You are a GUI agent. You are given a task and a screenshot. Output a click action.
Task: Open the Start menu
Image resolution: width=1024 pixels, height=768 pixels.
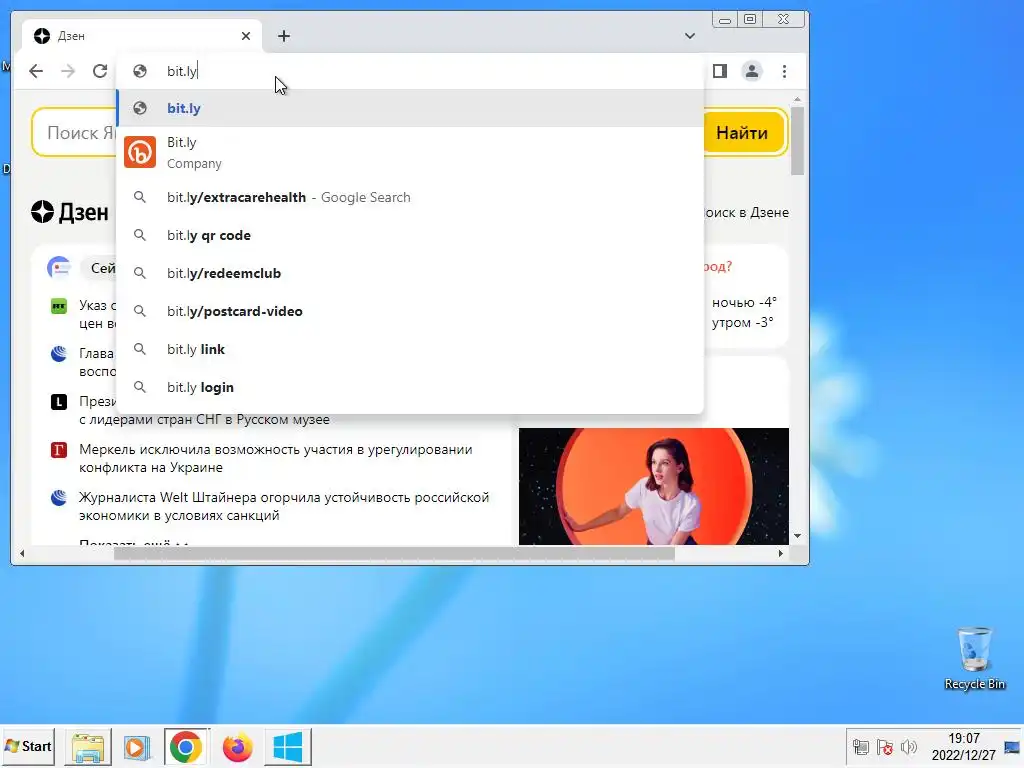click(28, 746)
